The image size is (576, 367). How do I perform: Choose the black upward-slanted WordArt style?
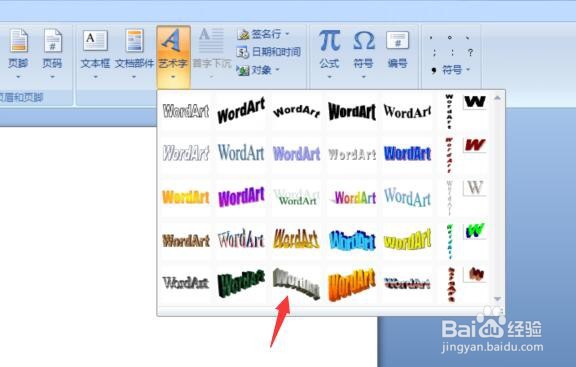click(241, 111)
